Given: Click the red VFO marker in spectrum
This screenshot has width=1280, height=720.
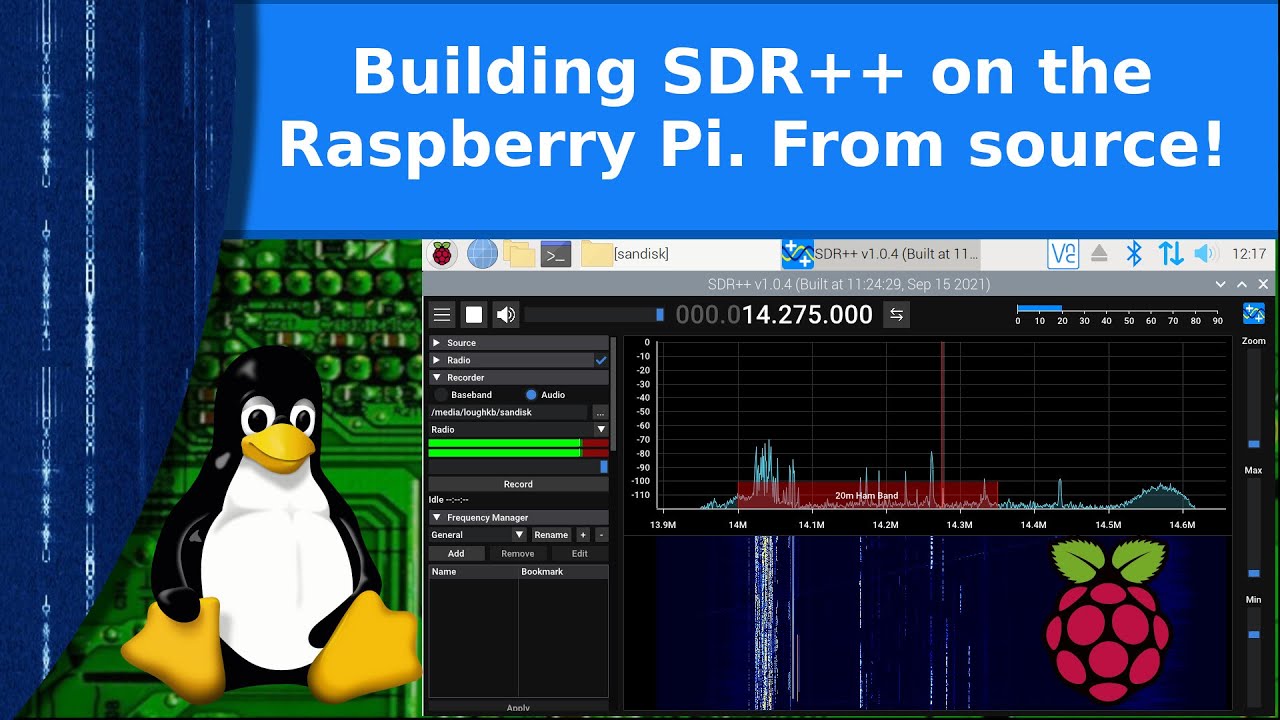Looking at the screenshot, I should point(942,425).
